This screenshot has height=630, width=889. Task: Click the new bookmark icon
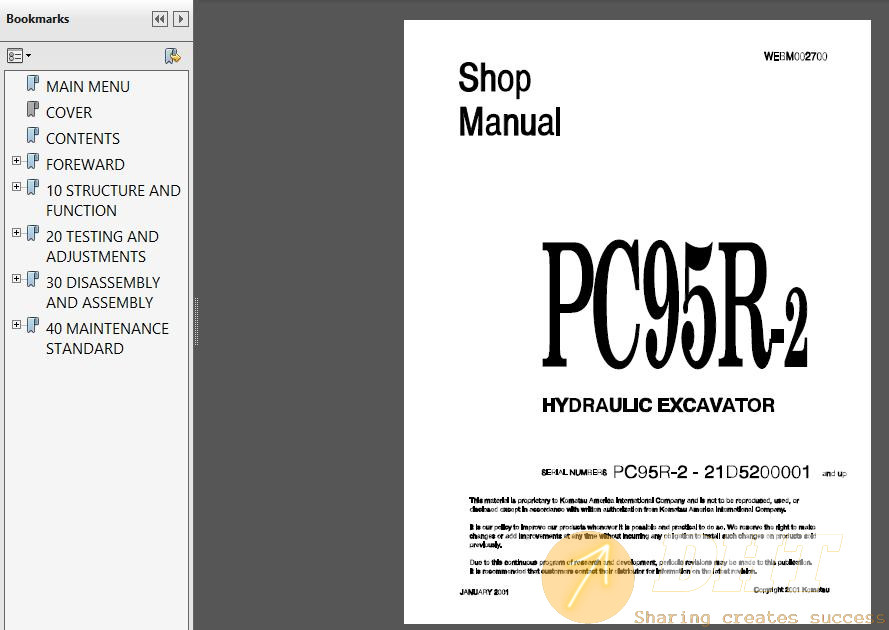173,56
